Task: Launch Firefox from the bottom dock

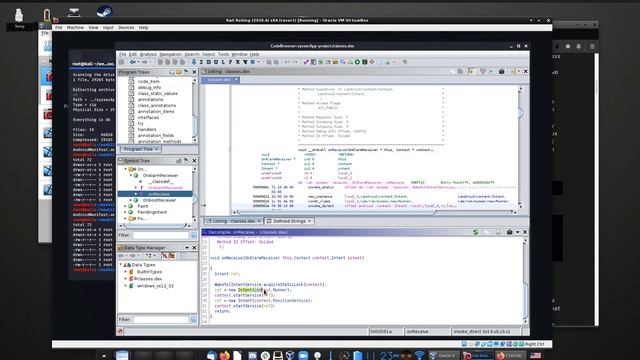Action: pyautogui.click(x=224, y=355)
